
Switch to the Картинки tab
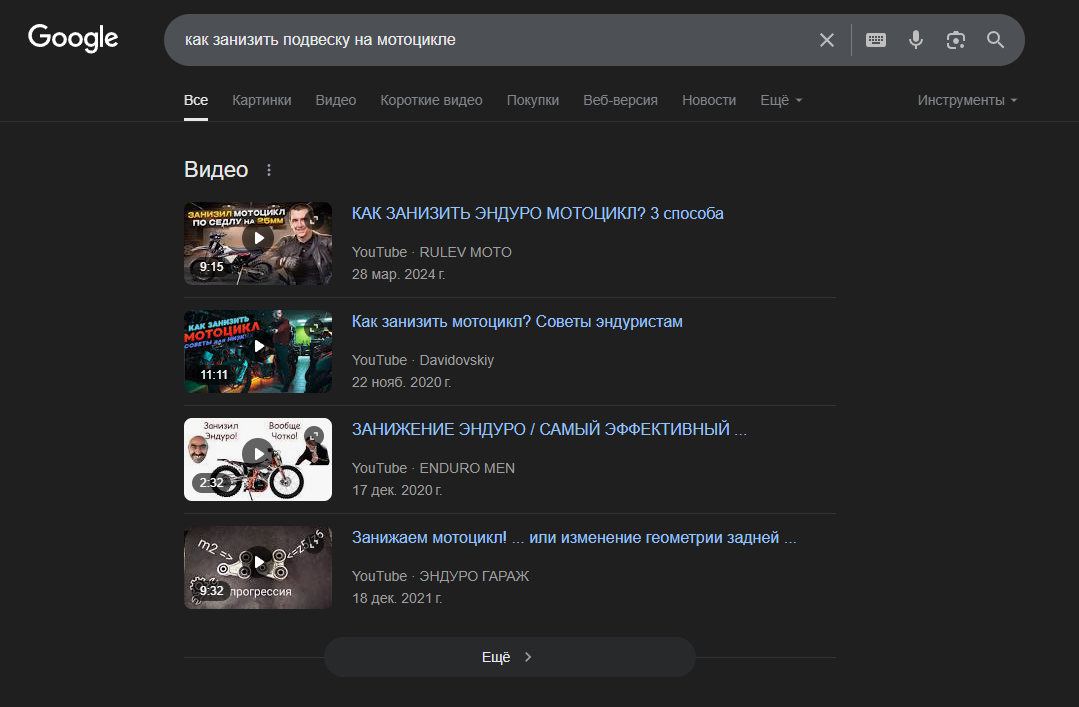261,101
